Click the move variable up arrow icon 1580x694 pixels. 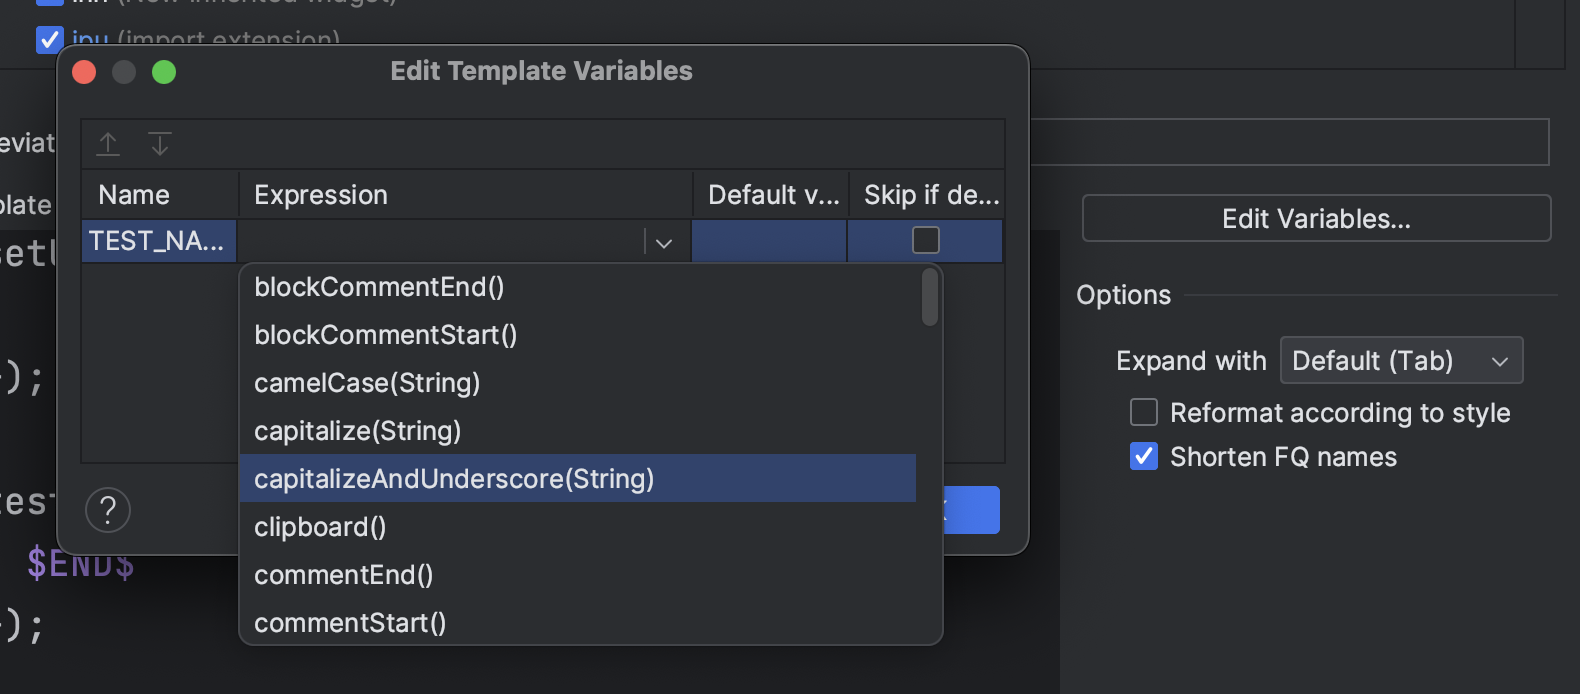(x=108, y=144)
